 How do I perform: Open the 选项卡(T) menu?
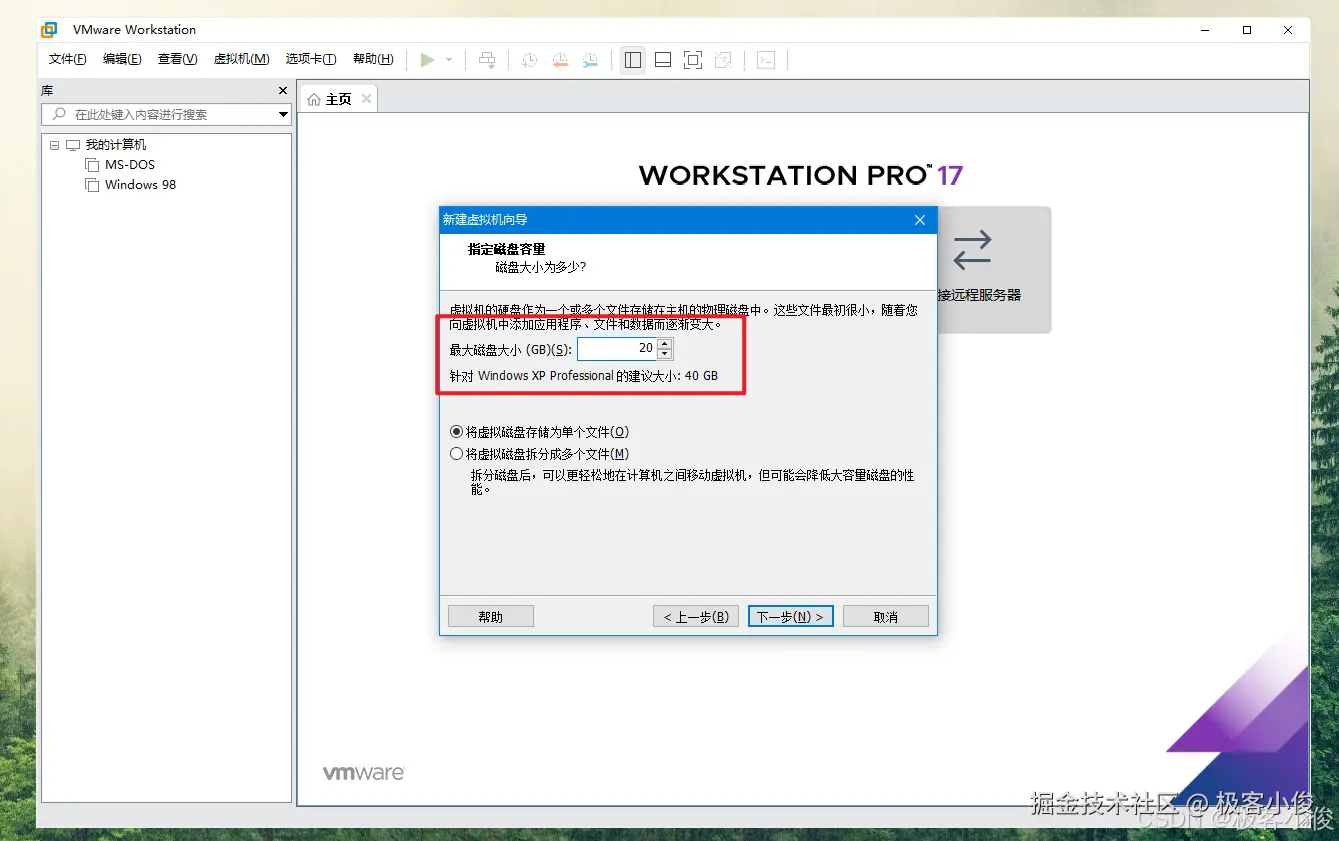click(x=311, y=59)
